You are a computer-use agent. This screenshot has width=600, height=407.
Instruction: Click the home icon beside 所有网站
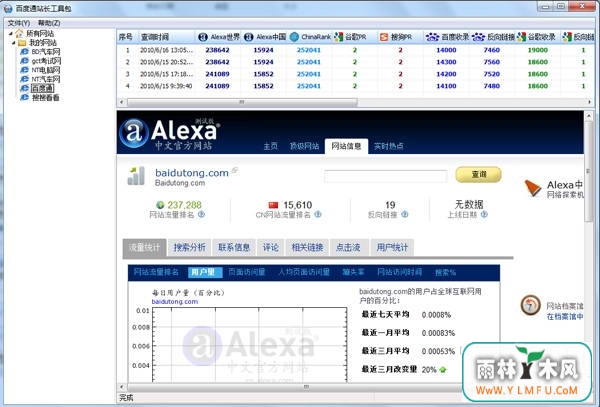pos(19,33)
